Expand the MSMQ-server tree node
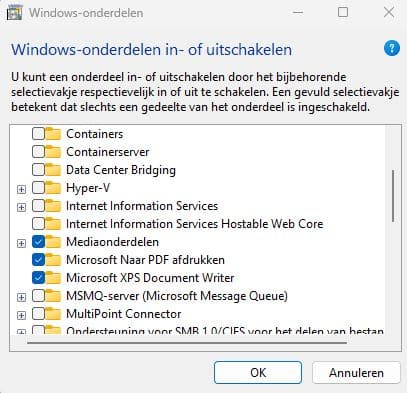Image resolution: width=407 pixels, height=393 pixels. [21, 297]
